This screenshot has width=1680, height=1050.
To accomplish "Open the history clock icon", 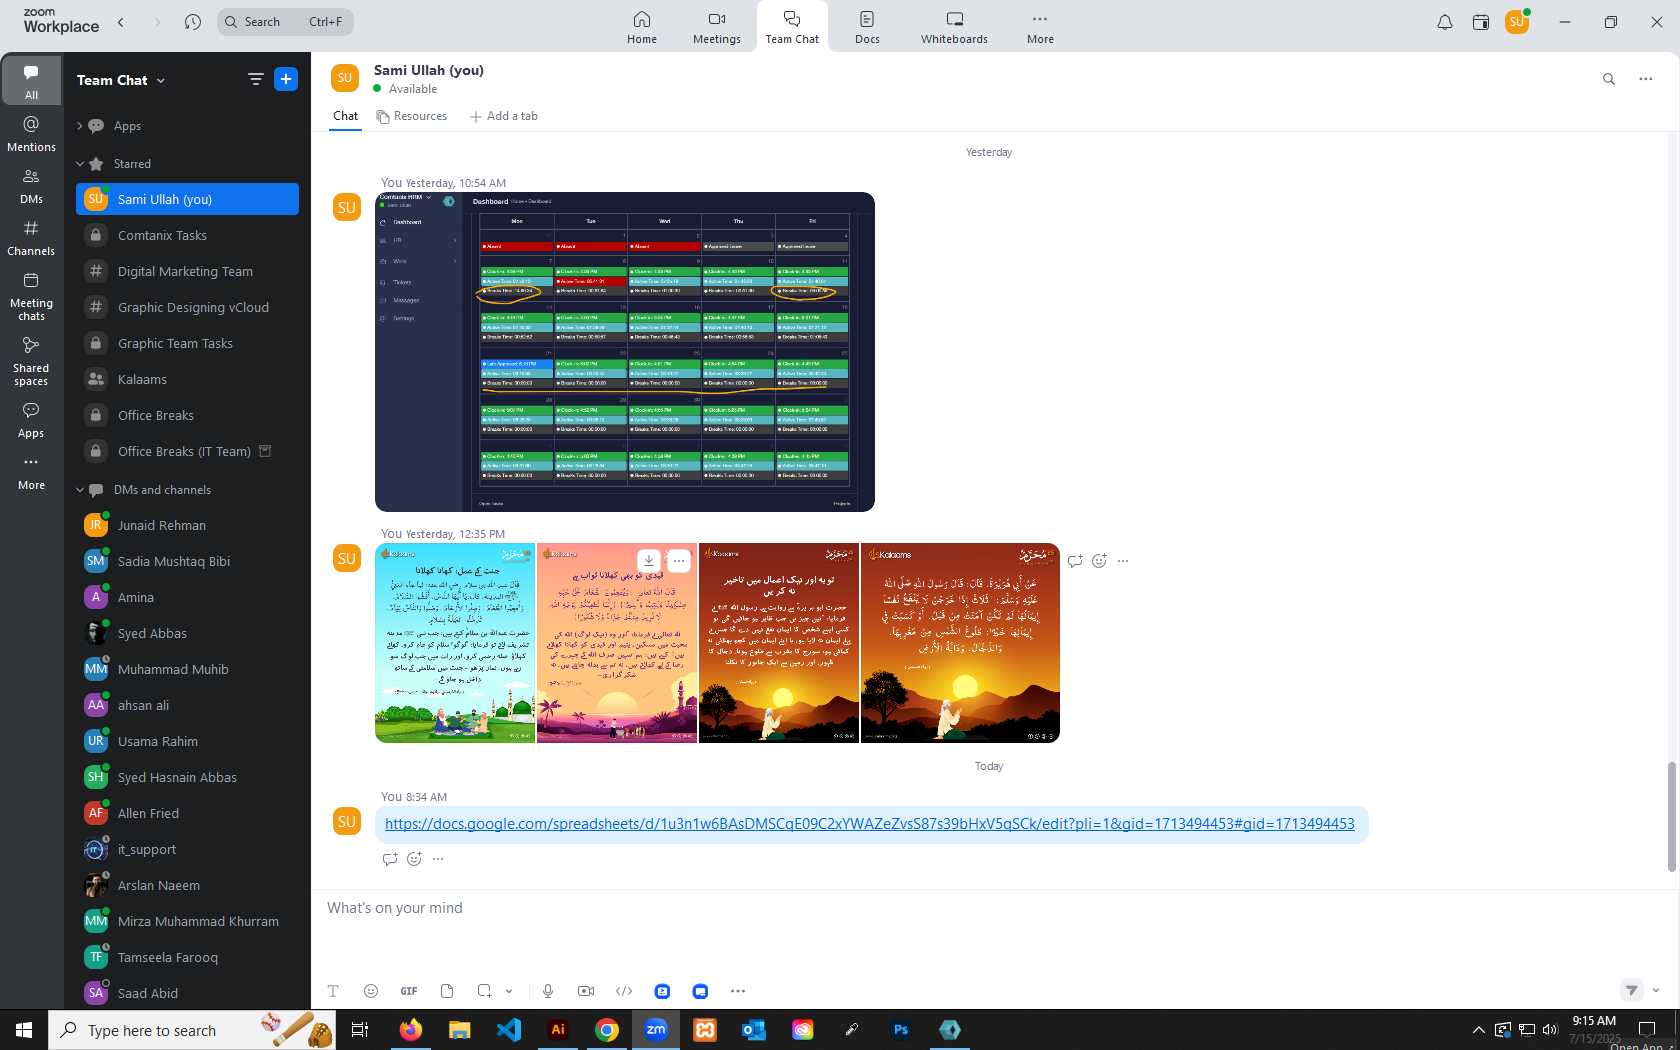I will (193, 22).
